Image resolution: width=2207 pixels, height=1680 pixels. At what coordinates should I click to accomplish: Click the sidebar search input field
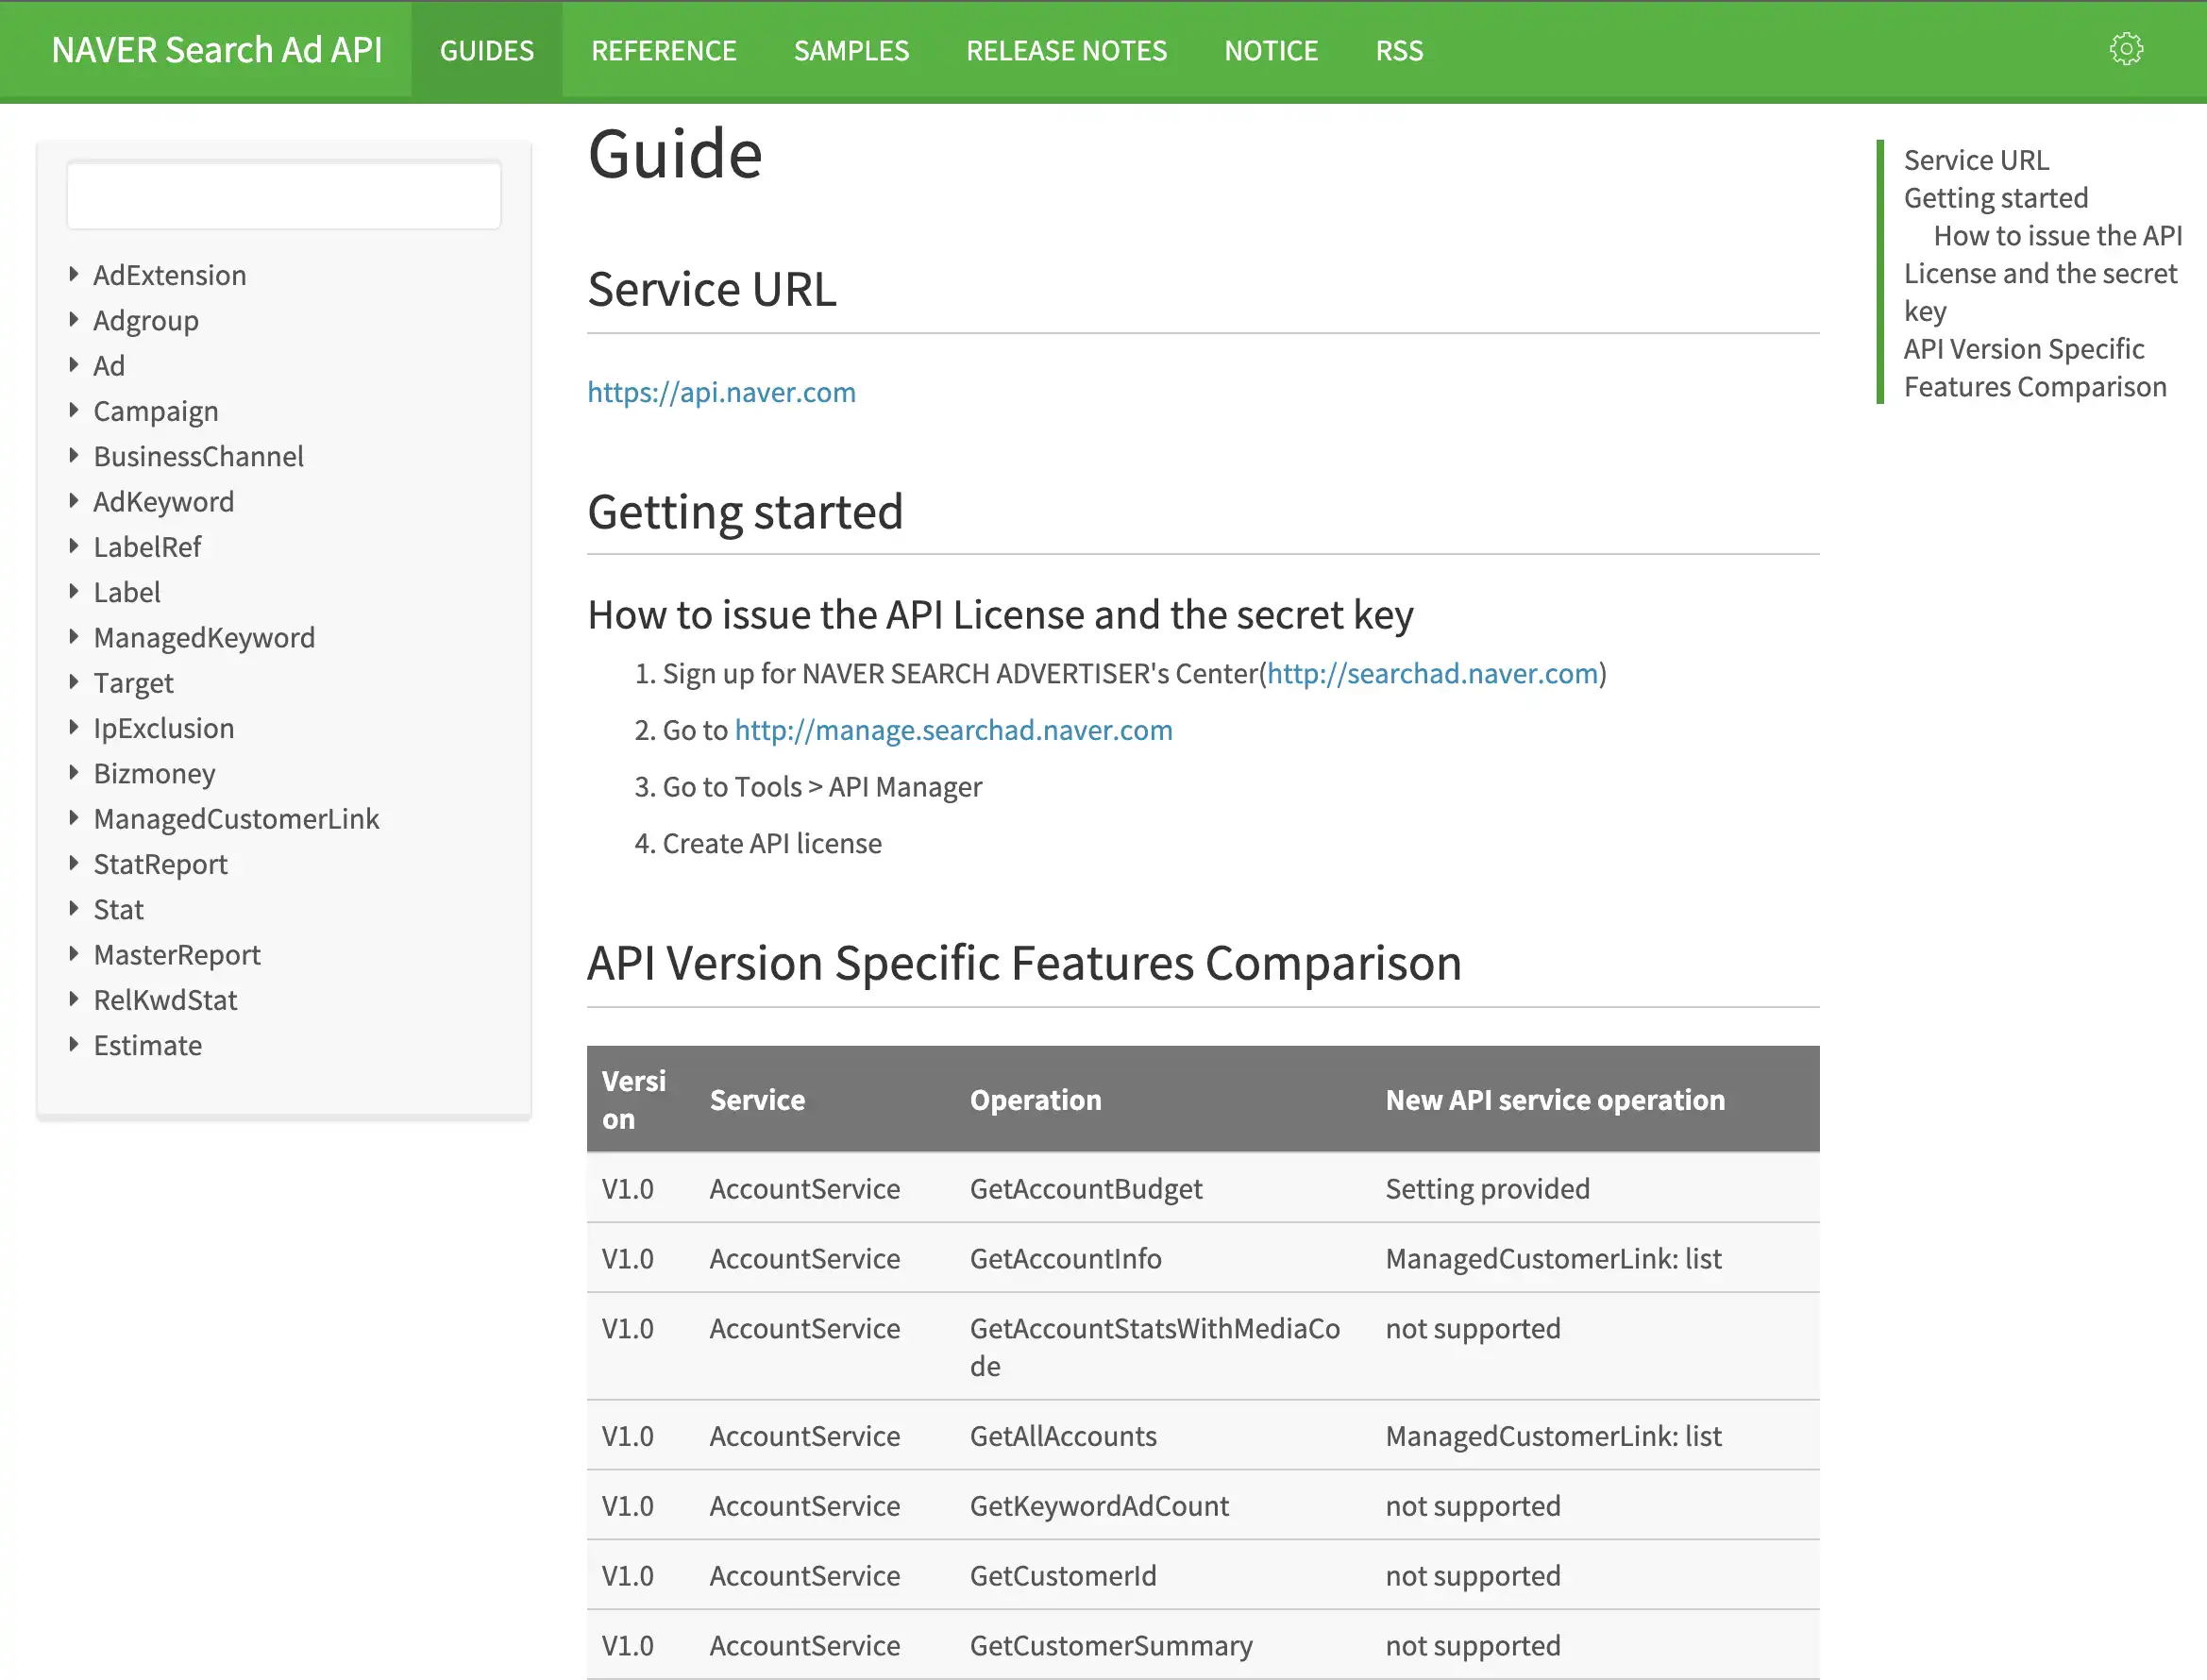[284, 196]
